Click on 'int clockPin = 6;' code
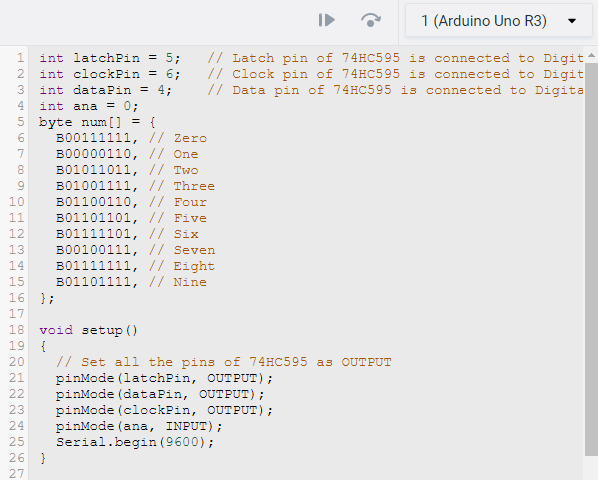This screenshot has height=480, width=598. (x=110, y=74)
